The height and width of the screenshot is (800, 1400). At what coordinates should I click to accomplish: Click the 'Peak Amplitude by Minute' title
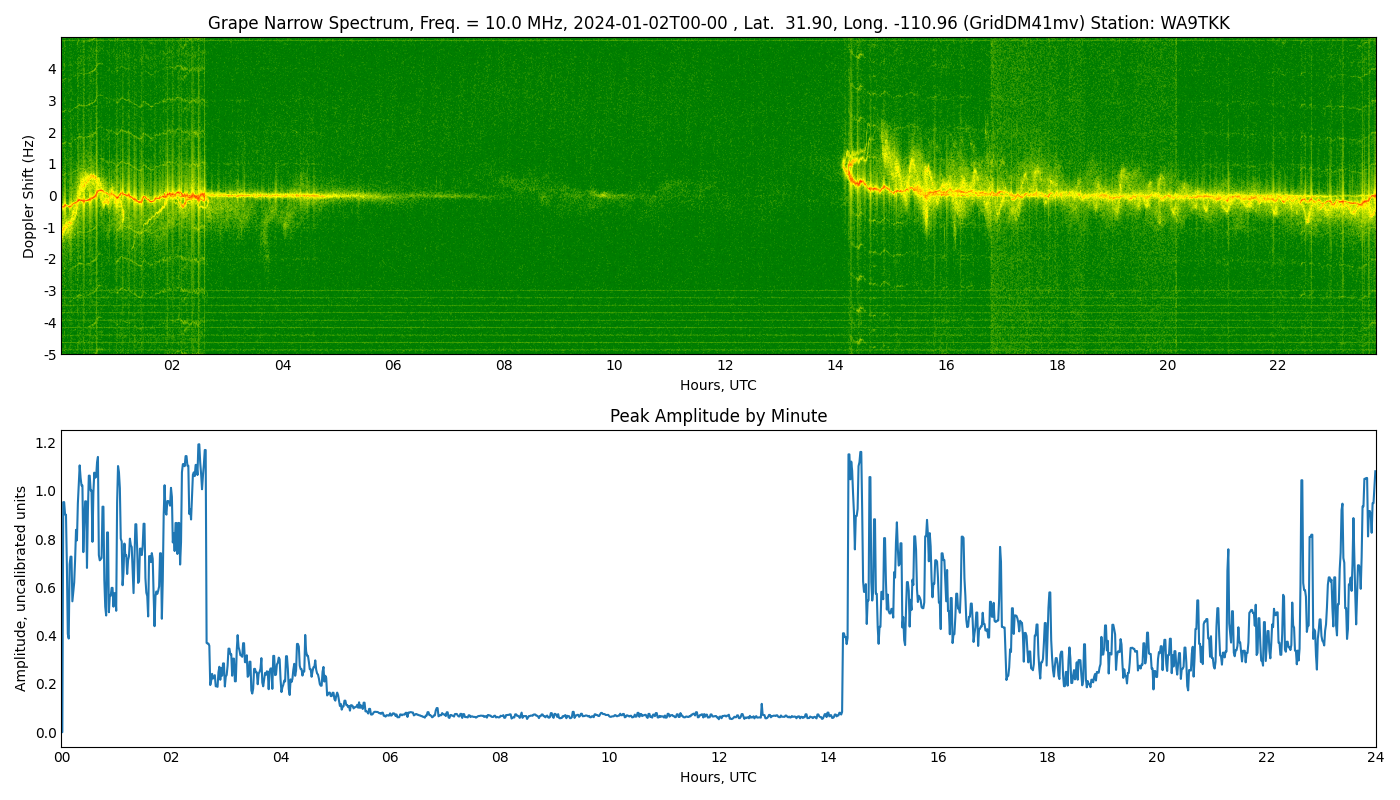click(x=718, y=416)
